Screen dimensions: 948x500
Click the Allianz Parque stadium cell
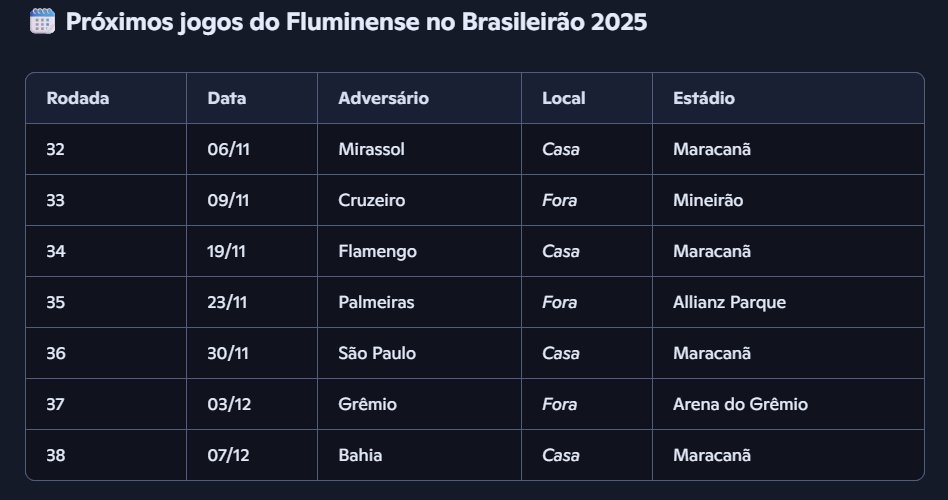point(729,302)
